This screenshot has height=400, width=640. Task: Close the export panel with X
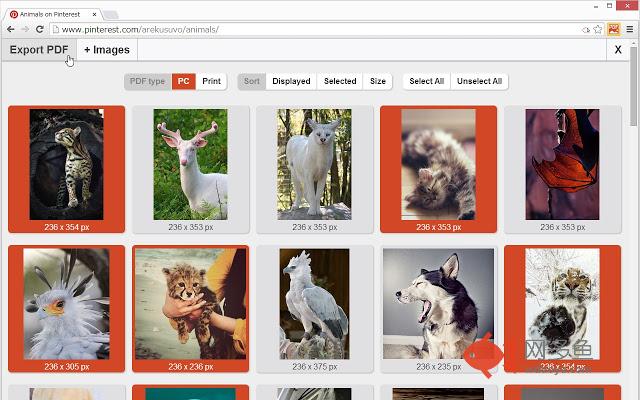coord(618,50)
